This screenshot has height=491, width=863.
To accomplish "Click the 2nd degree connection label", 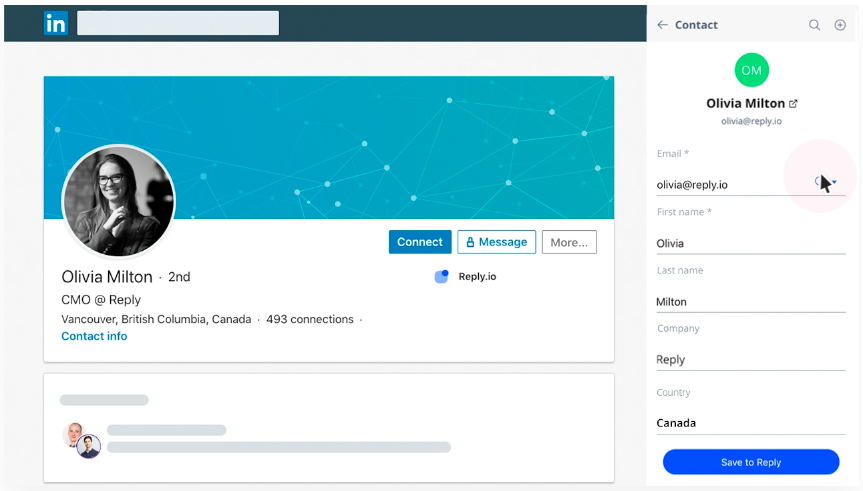I will pos(179,277).
